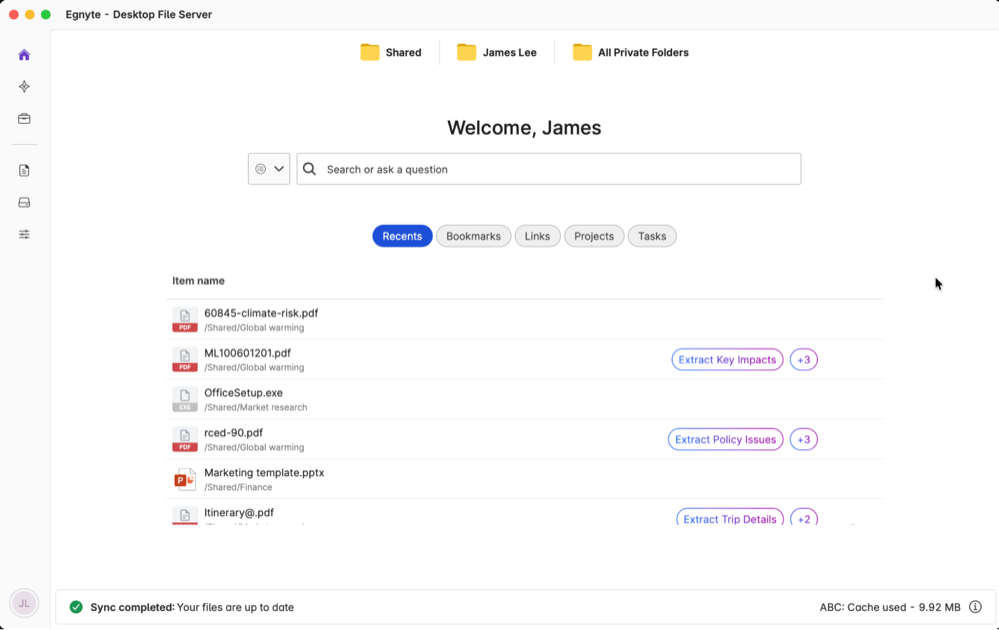Click the Extract Key Impacts button

pyautogui.click(x=727, y=359)
